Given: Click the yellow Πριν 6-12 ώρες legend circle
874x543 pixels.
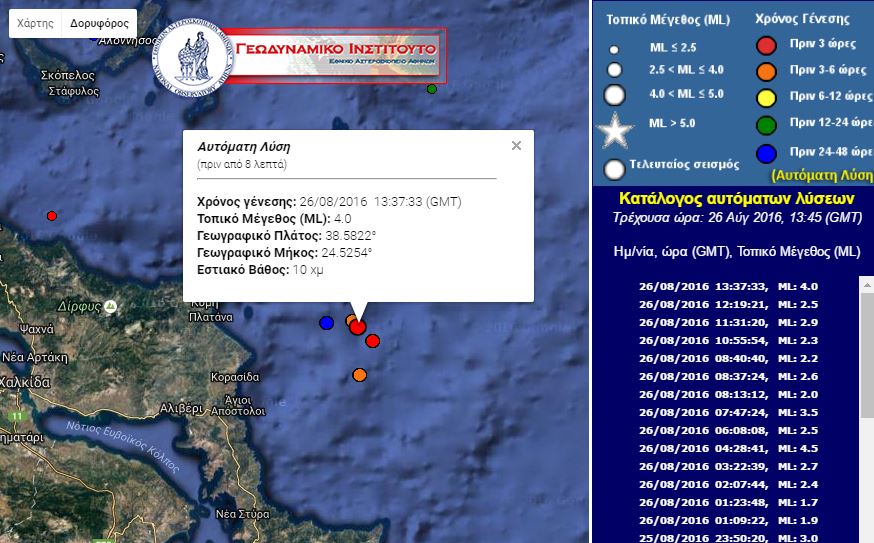Looking at the screenshot, I should tap(766, 97).
